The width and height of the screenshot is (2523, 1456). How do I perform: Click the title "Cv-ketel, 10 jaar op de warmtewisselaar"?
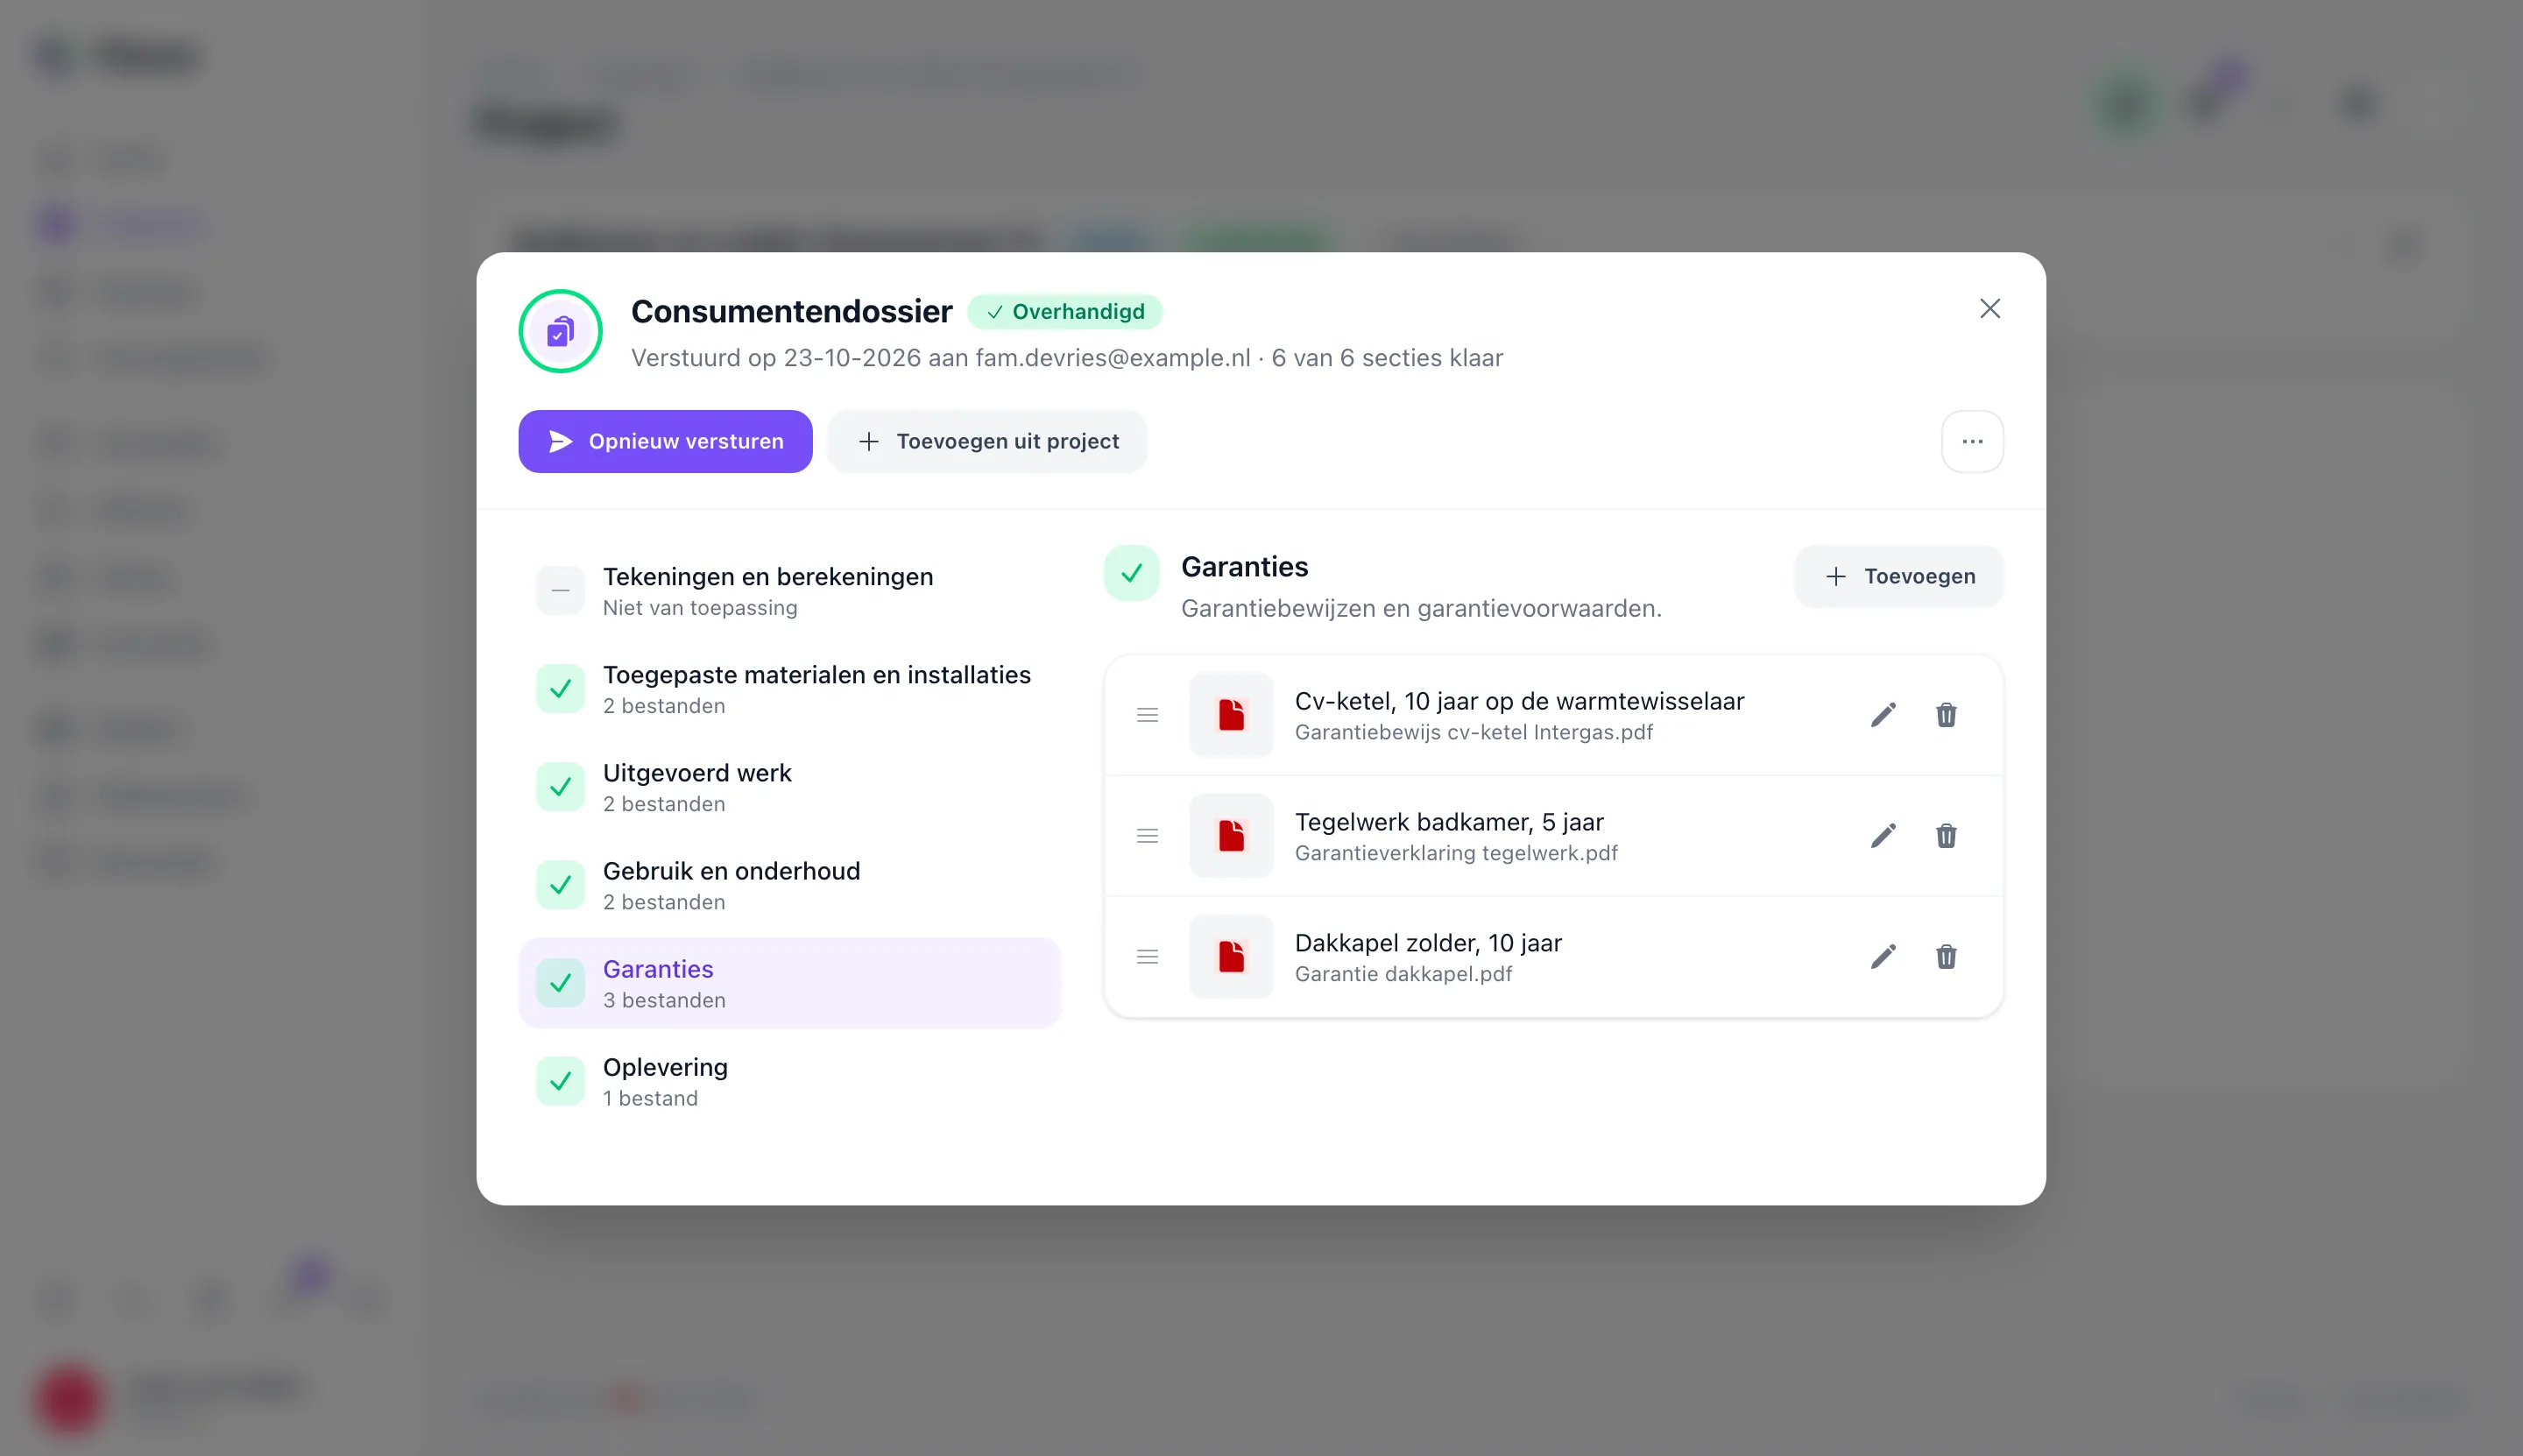pos(1519,701)
